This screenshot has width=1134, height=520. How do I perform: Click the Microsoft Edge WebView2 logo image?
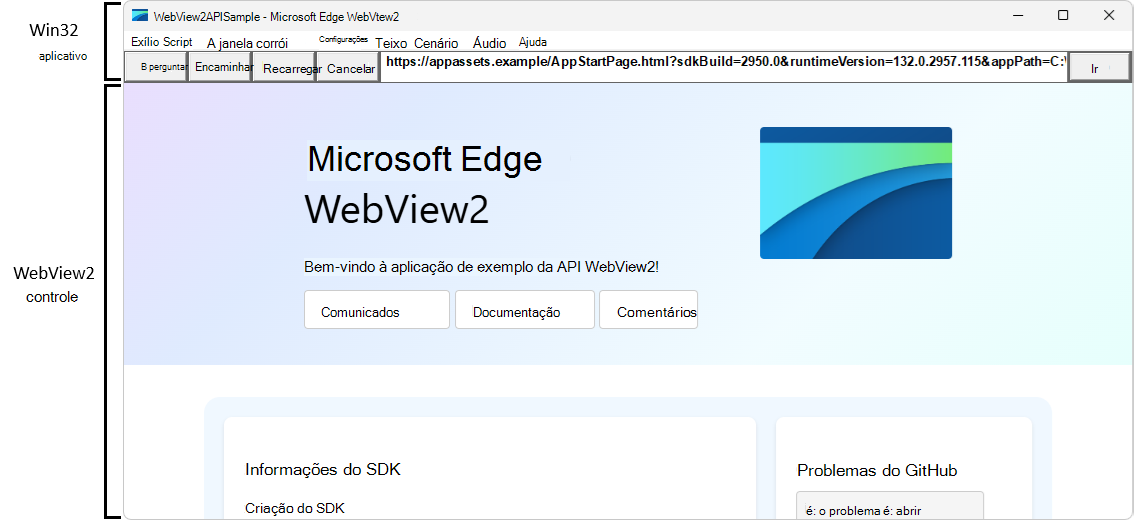tap(856, 193)
